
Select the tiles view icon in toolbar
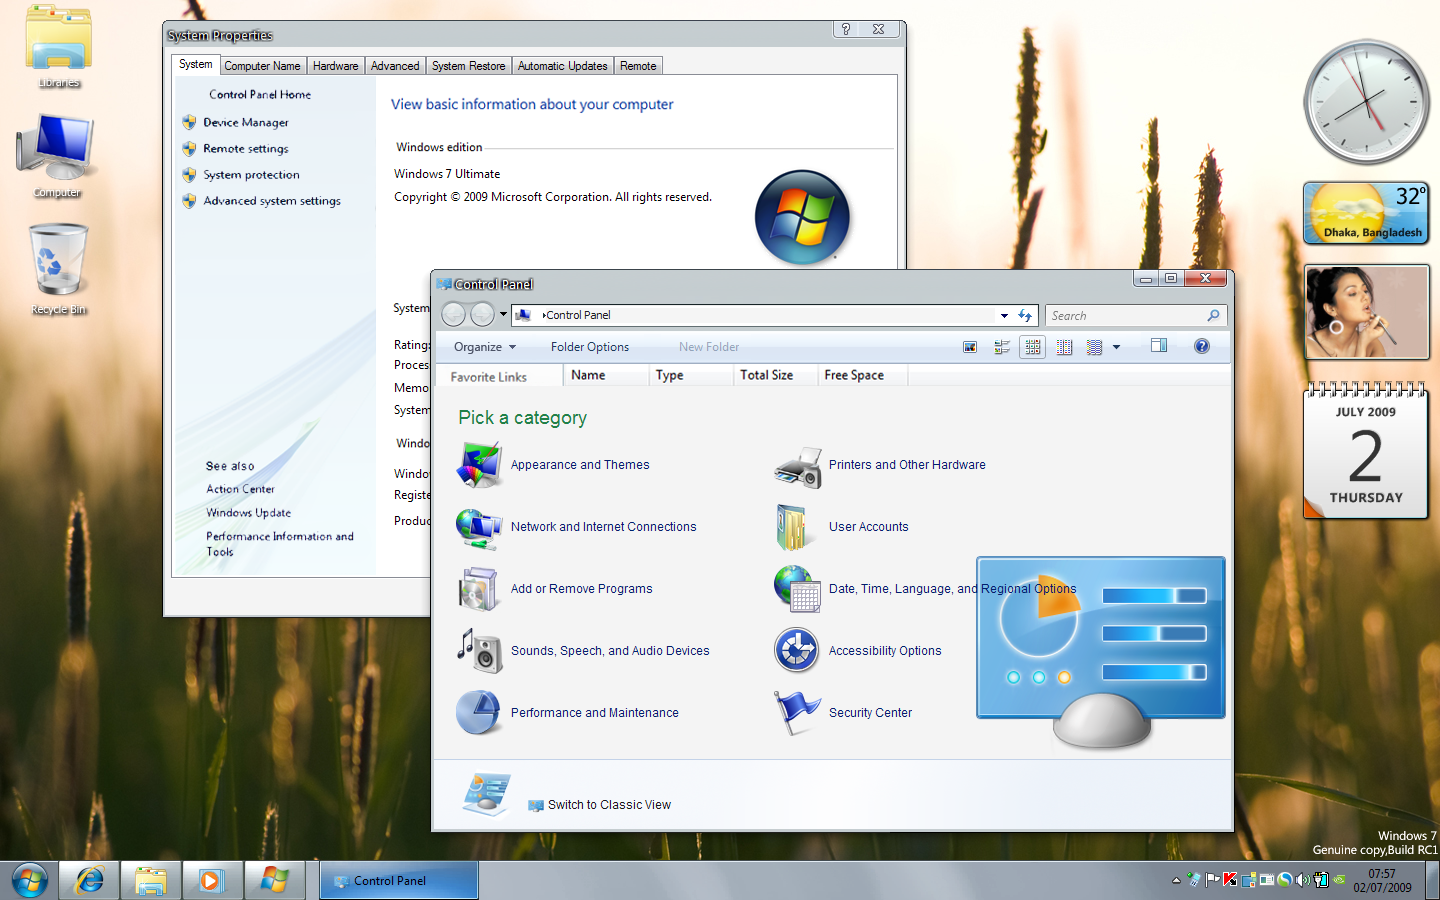pos(1002,347)
